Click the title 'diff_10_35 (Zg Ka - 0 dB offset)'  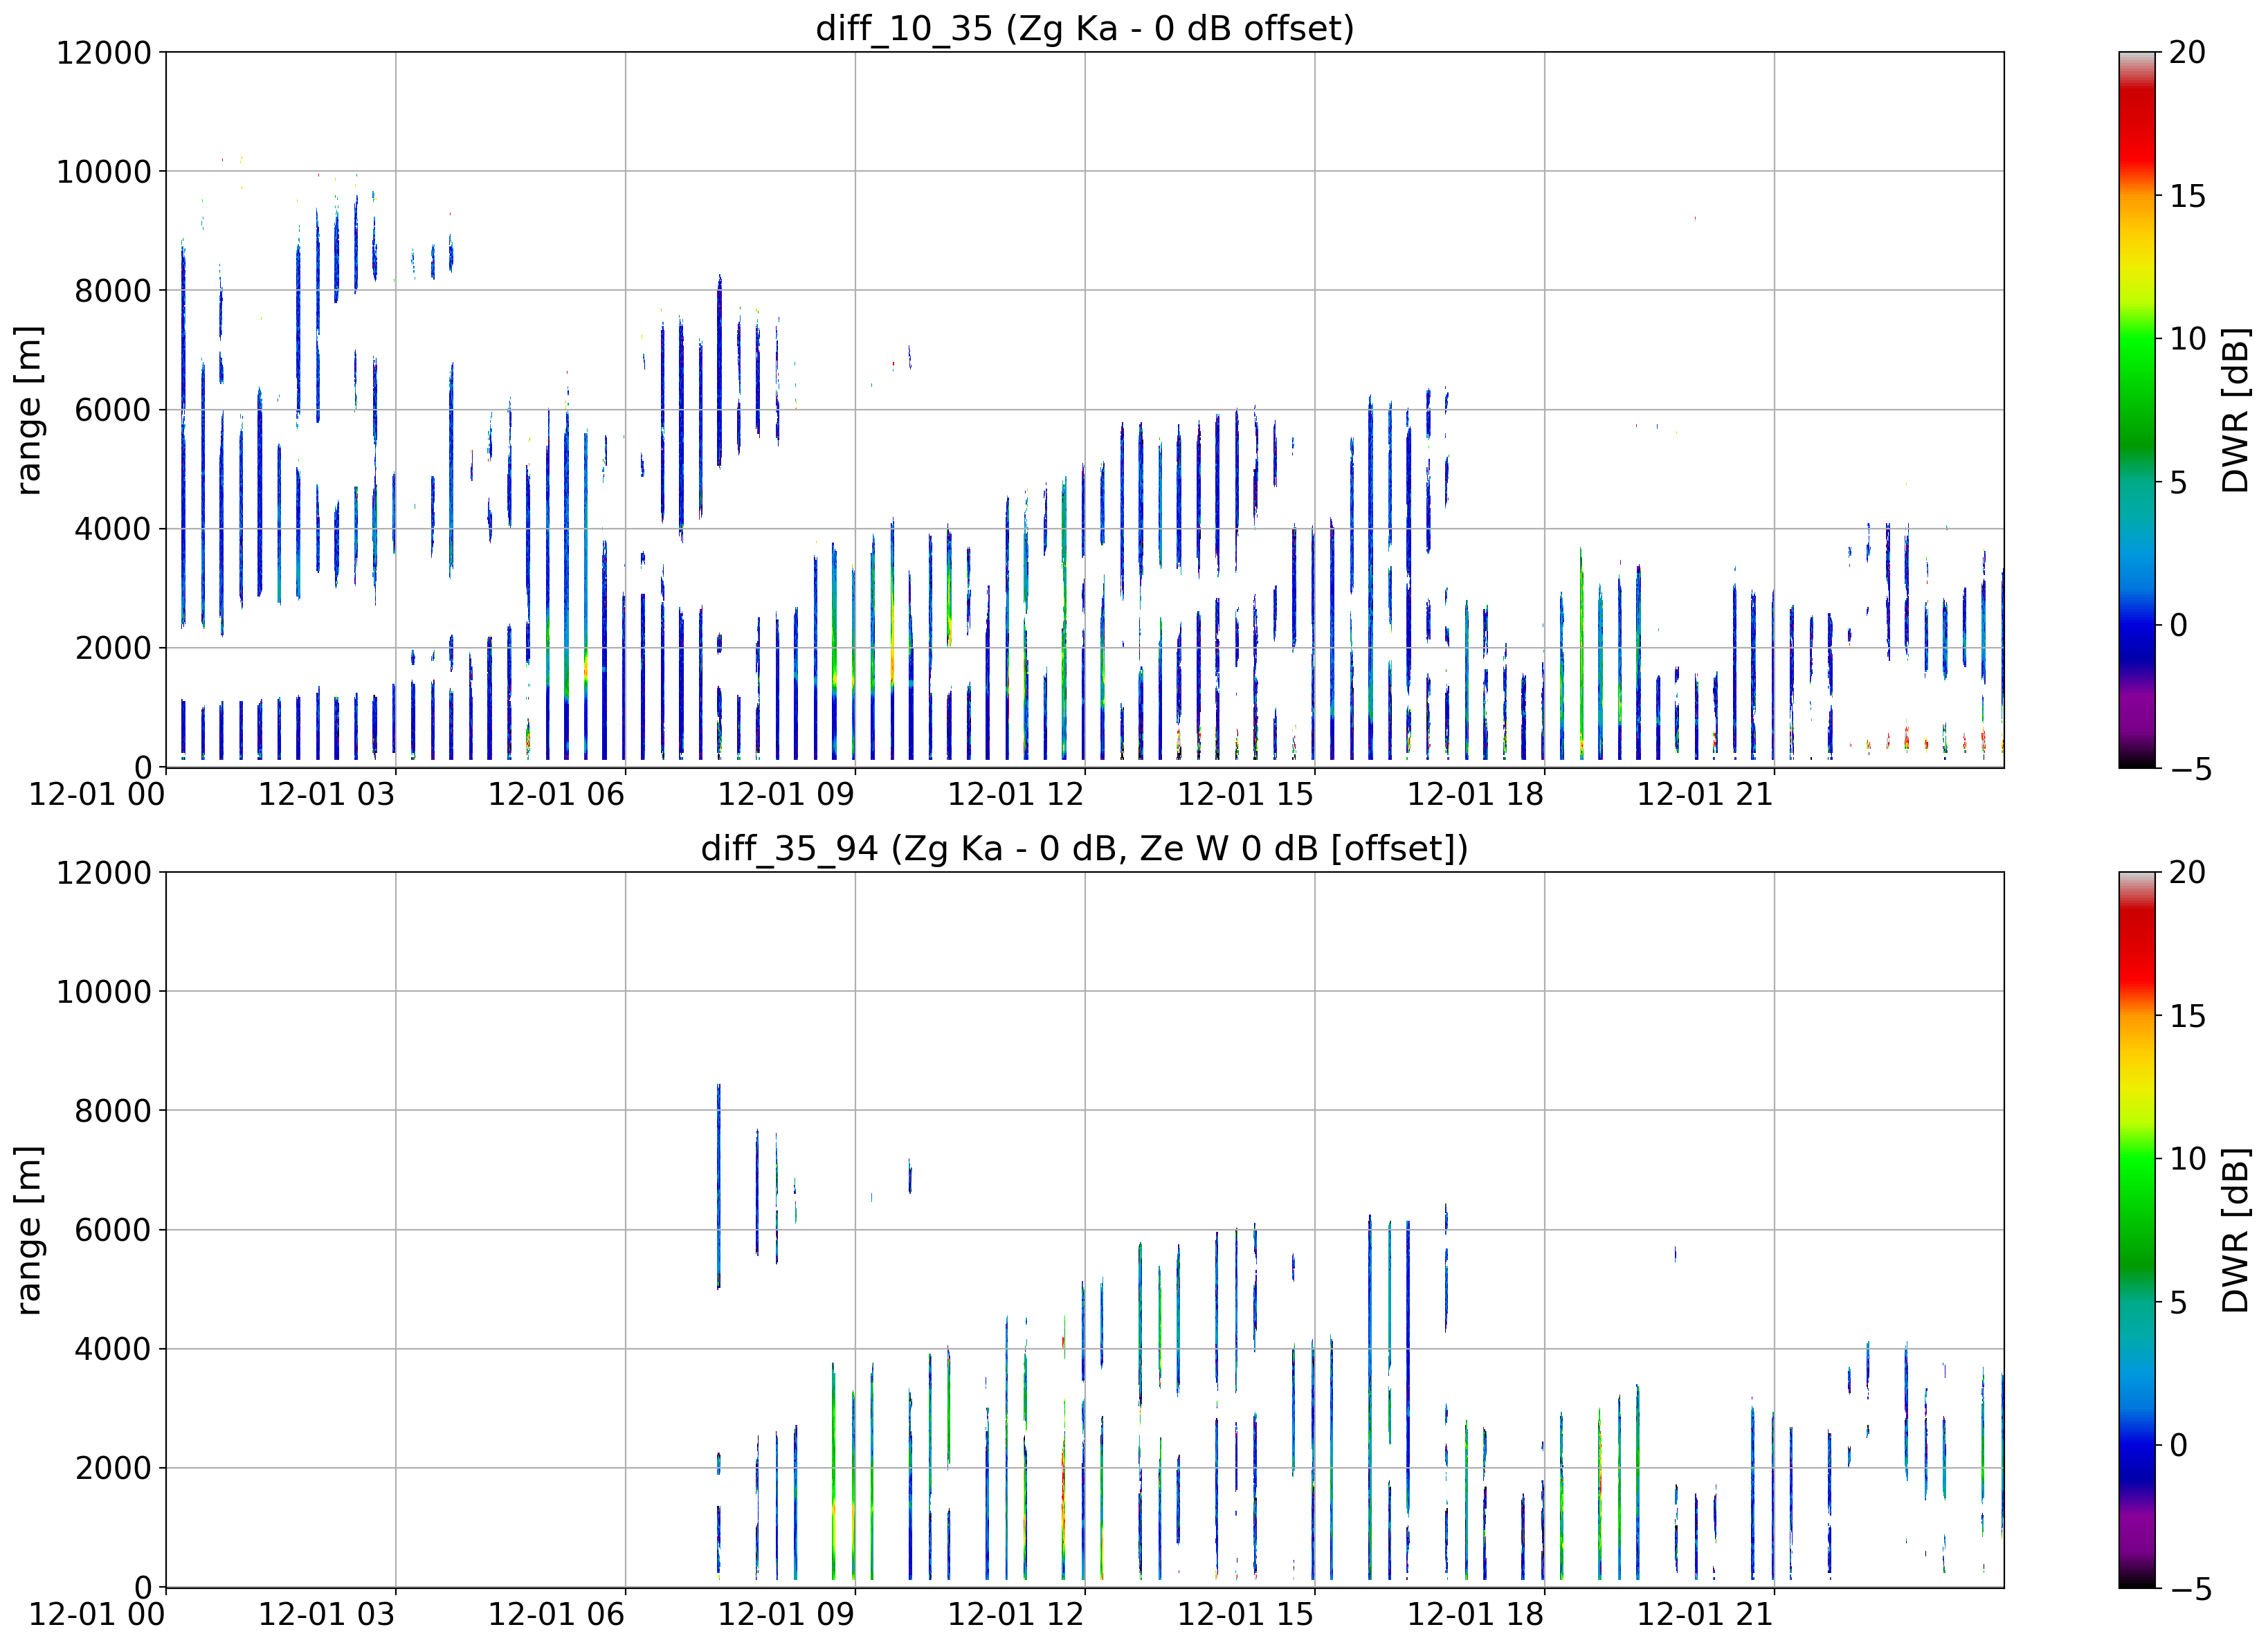pyautogui.click(x=1085, y=28)
